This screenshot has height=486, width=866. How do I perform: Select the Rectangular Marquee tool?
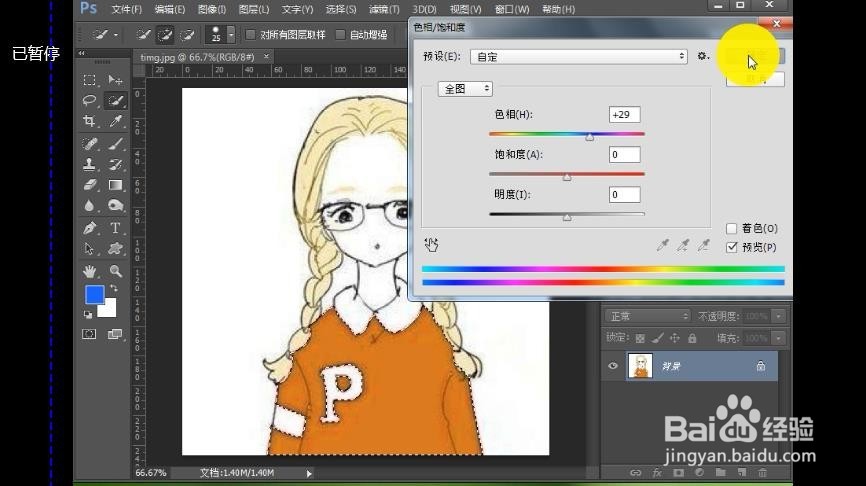[x=89, y=80]
